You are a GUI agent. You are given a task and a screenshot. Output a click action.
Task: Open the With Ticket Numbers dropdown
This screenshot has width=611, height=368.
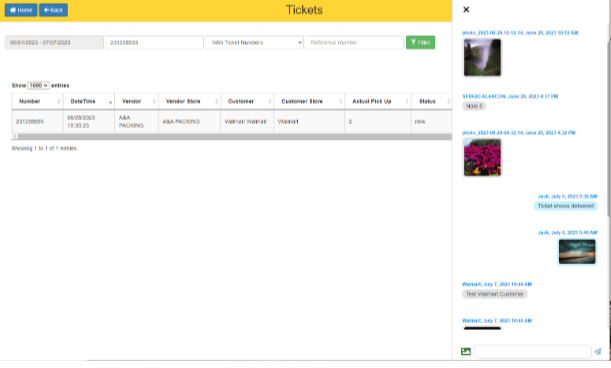[x=254, y=42]
